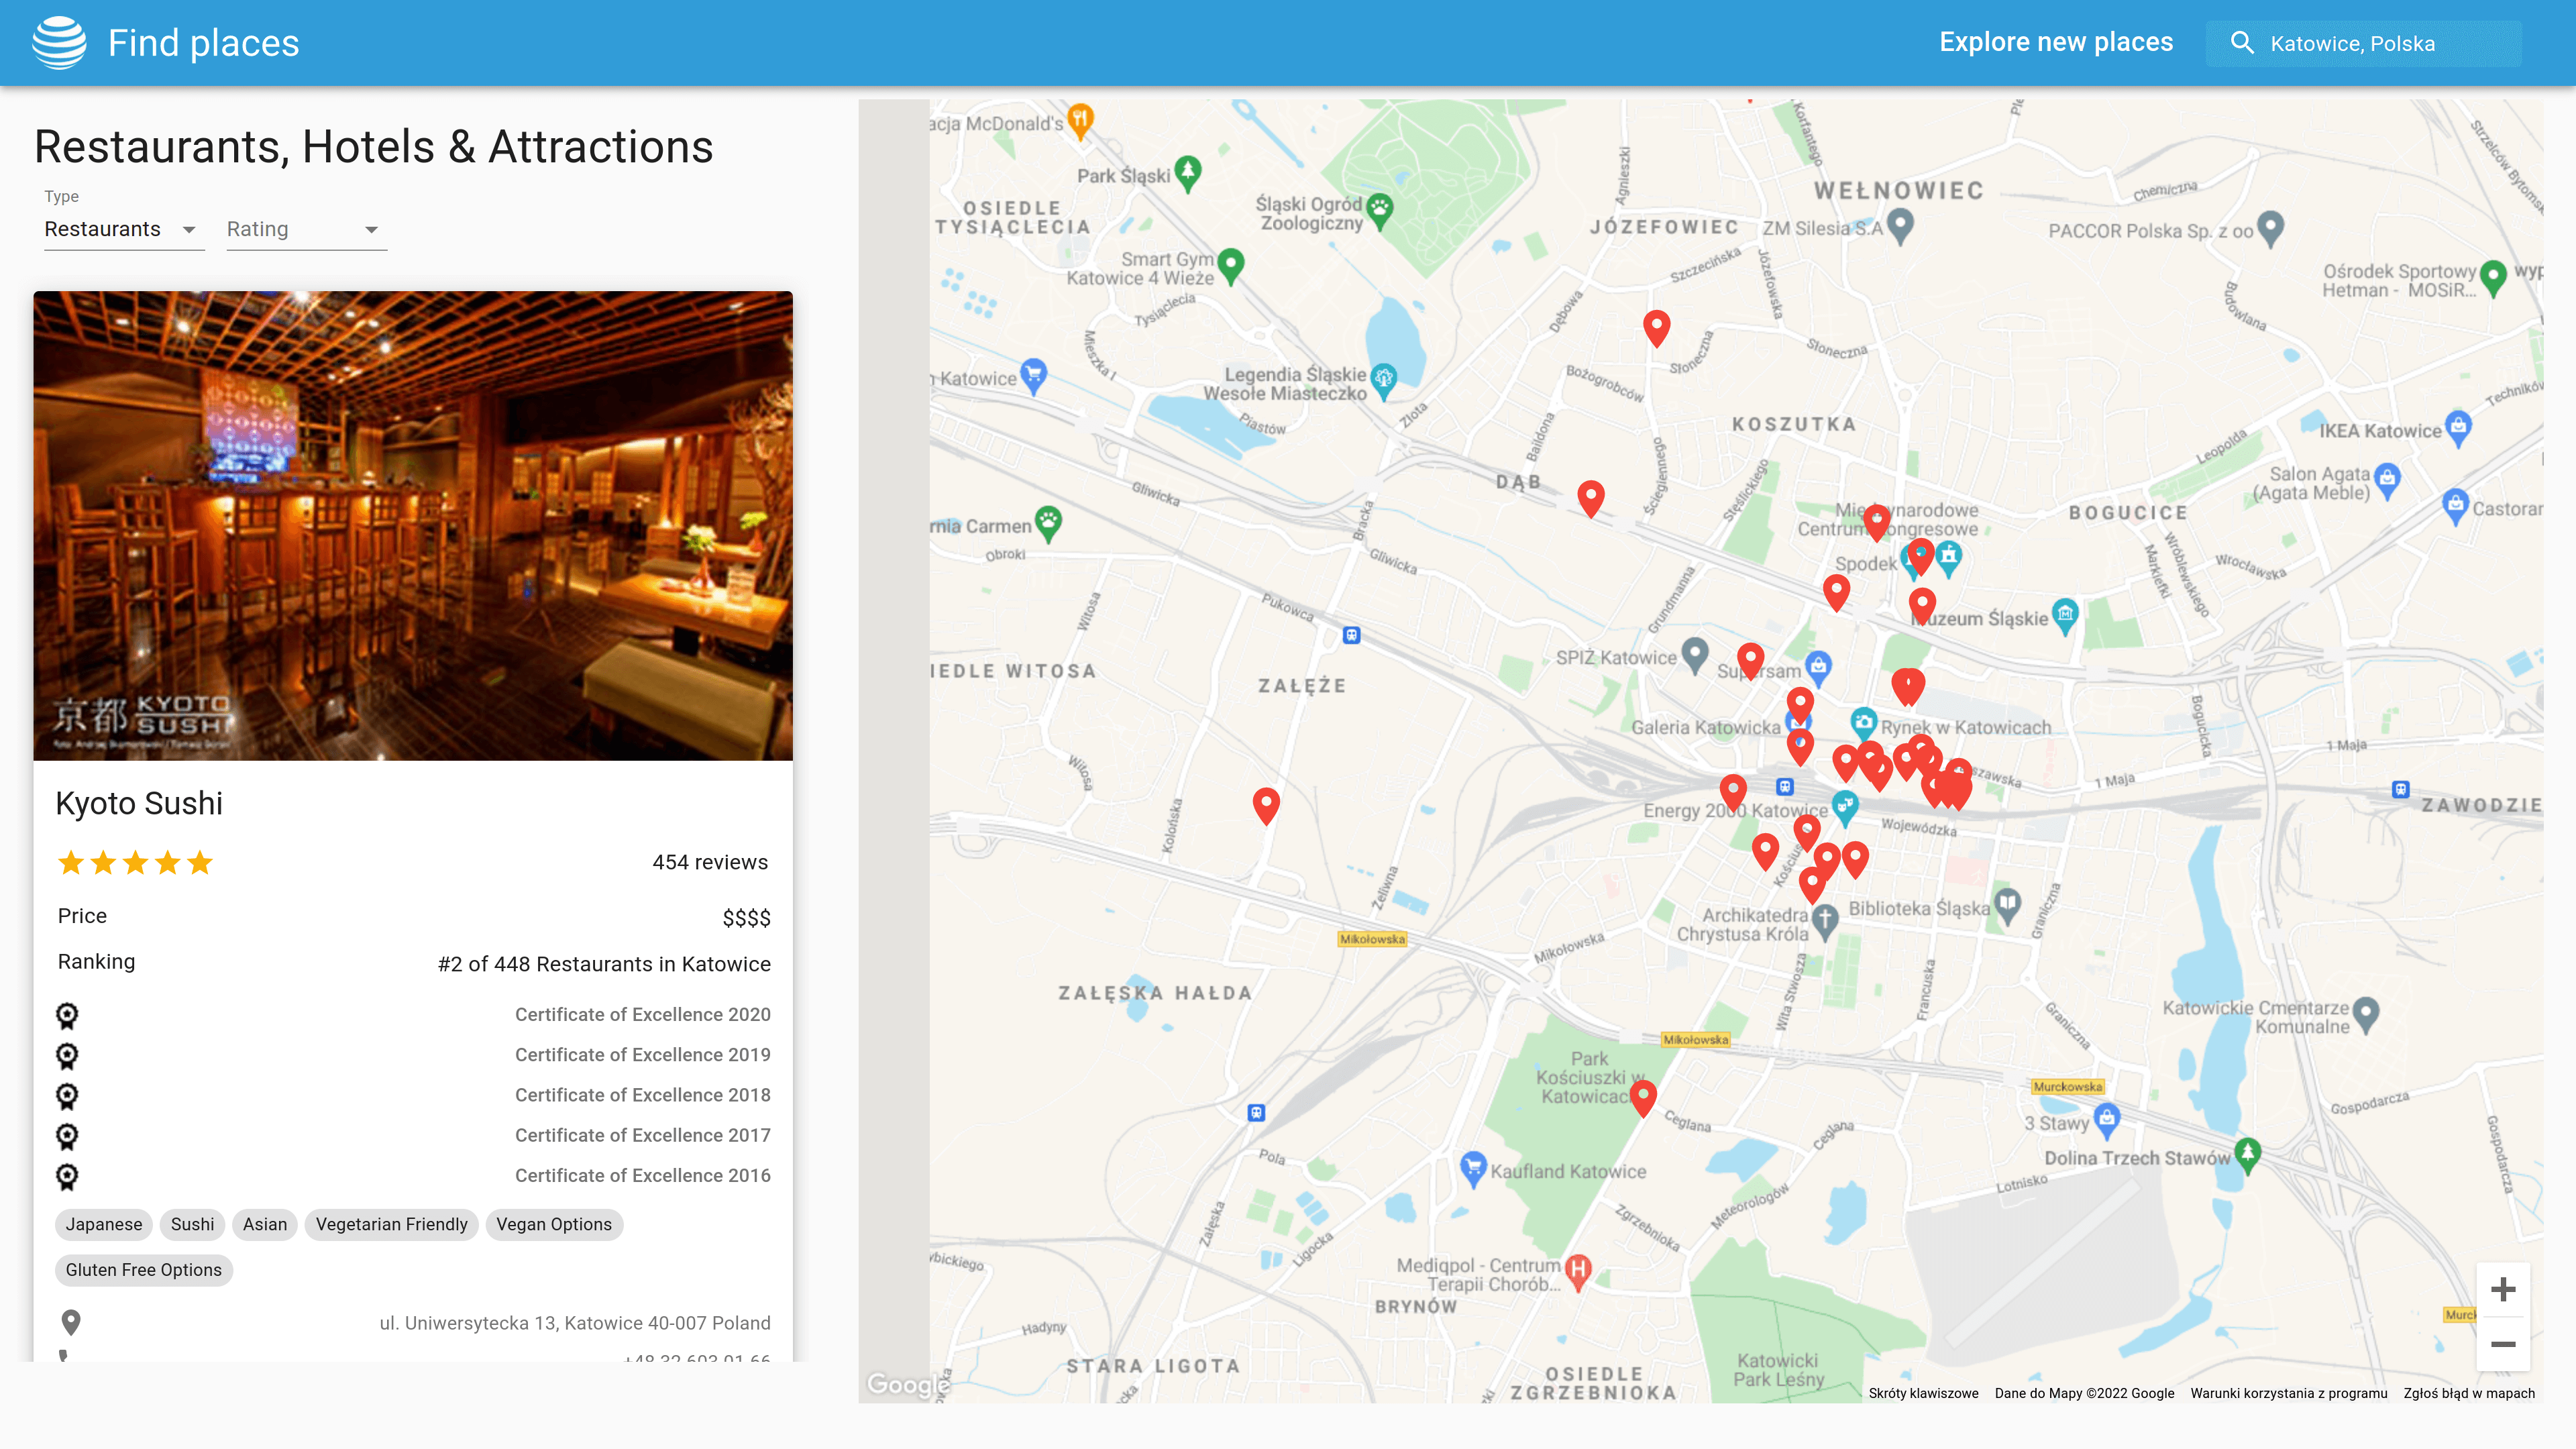Click the Certificate of Excellence 2020 badge icon
The width and height of the screenshot is (2576, 1449).
click(x=67, y=1014)
